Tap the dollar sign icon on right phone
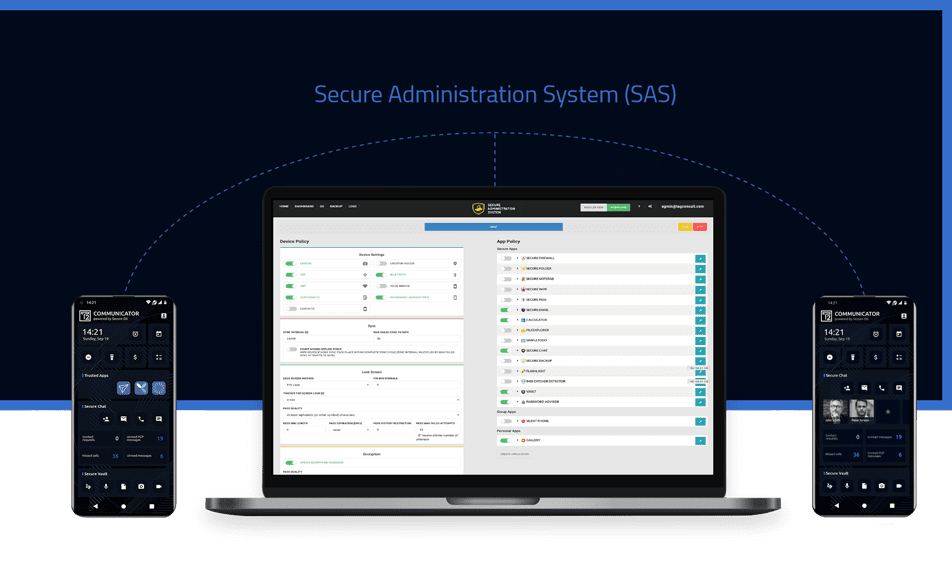 pos(876,356)
